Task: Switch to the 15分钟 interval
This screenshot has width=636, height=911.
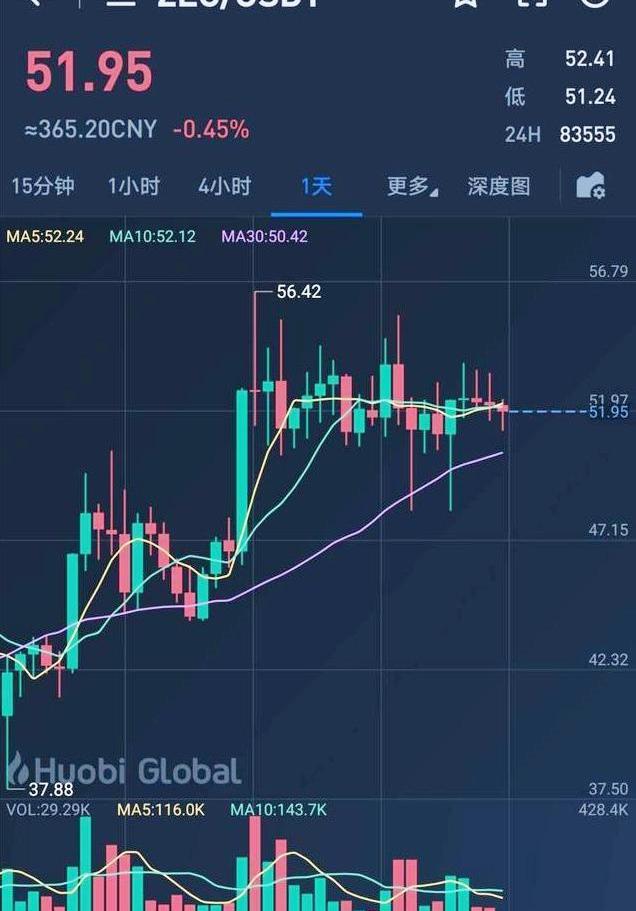Action: click(42, 186)
